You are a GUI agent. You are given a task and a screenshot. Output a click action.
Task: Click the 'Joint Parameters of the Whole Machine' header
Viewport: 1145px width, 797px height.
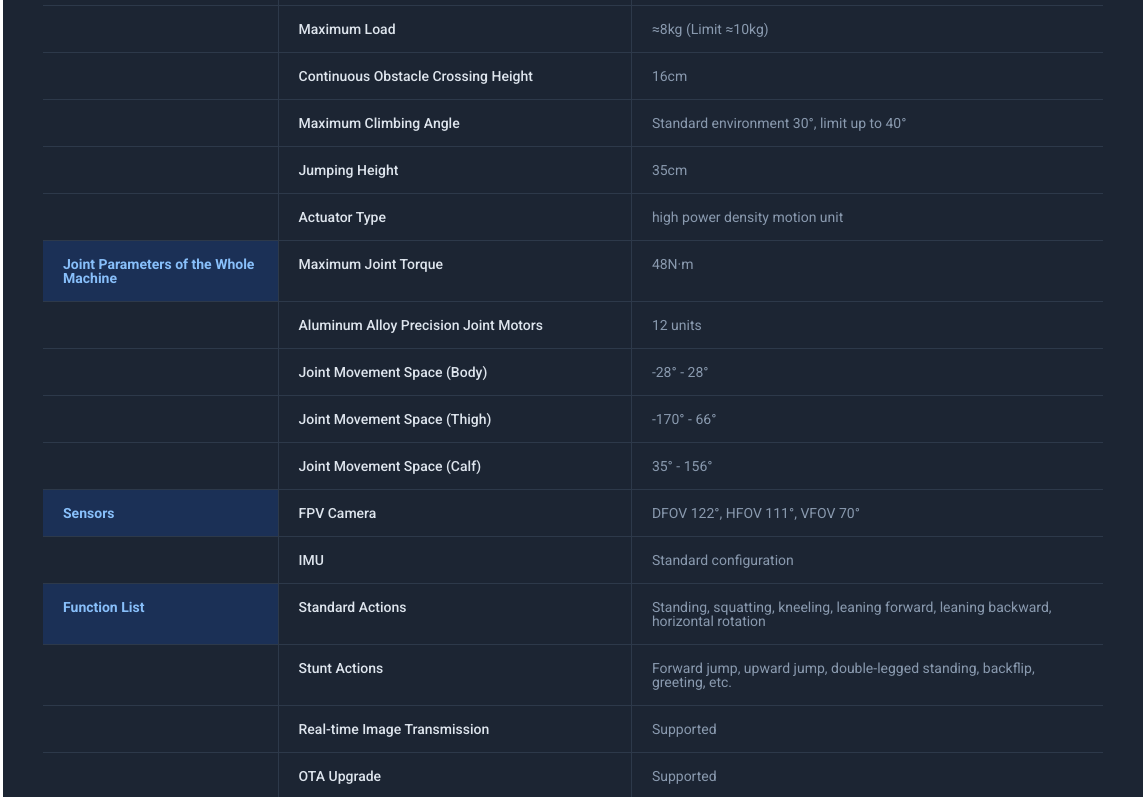[159, 271]
